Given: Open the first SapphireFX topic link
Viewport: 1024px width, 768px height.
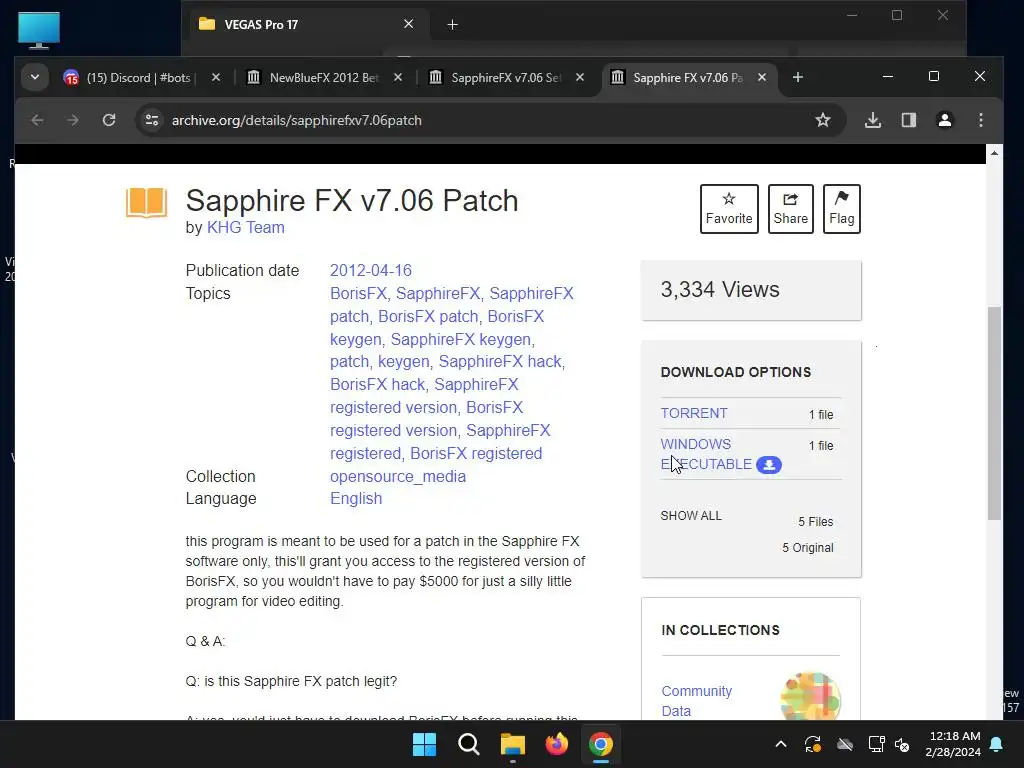Looking at the screenshot, I should 438,293.
